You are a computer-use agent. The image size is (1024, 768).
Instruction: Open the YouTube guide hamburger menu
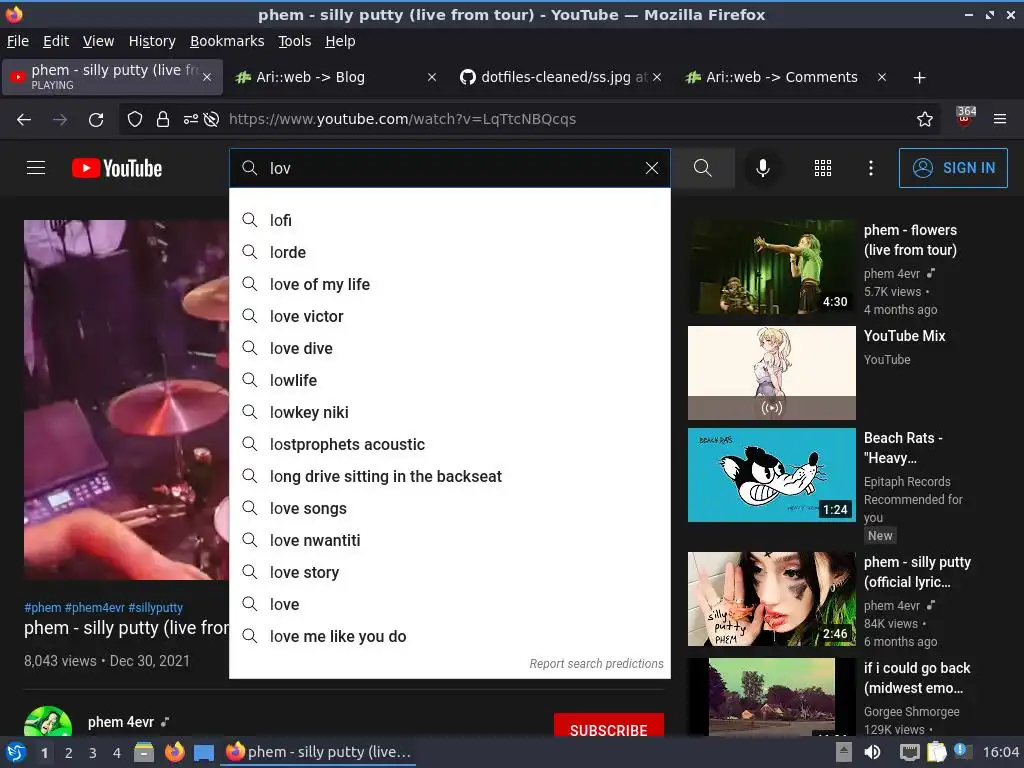tap(36, 168)
